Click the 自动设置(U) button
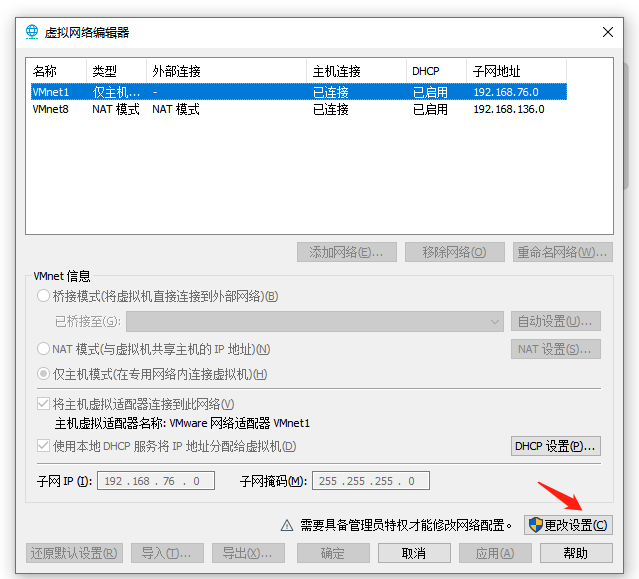 [555, 321]
